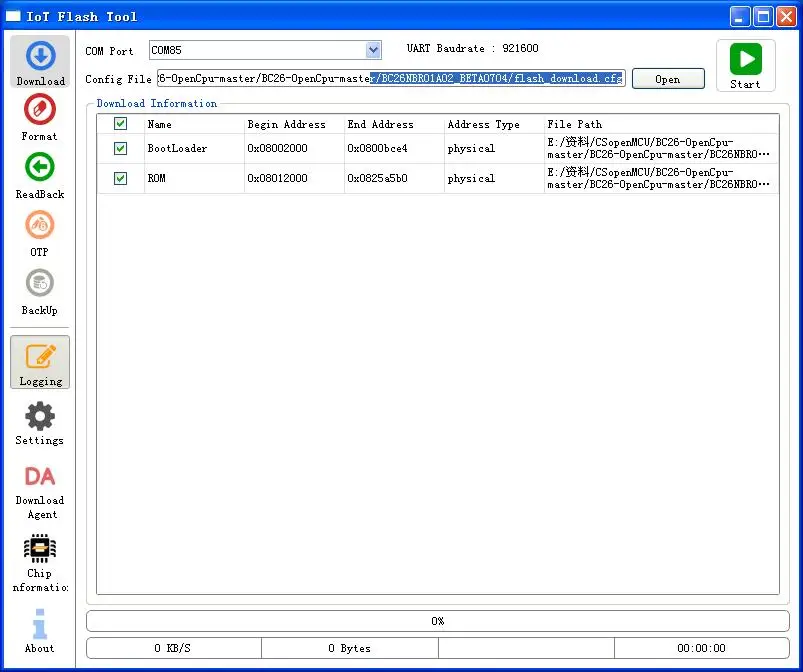The image size is (803, 672).
Task: Click the ROM row 'physical' address type
Action: pos(471,178)
